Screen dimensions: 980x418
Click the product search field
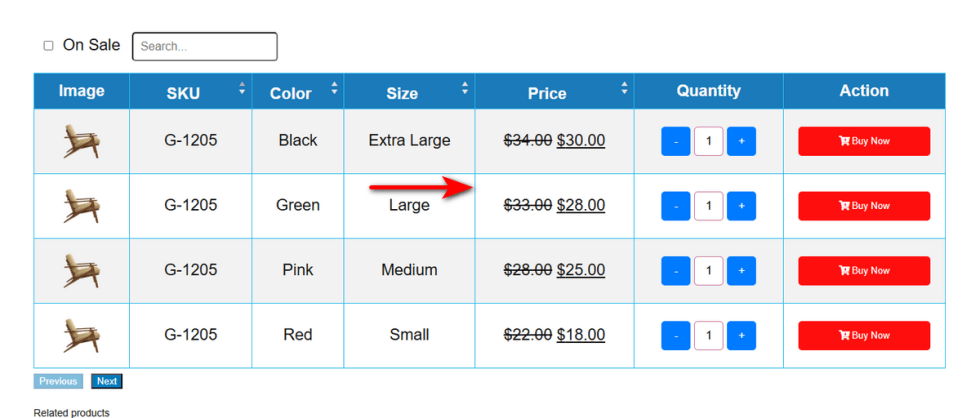tap(204, 46)
